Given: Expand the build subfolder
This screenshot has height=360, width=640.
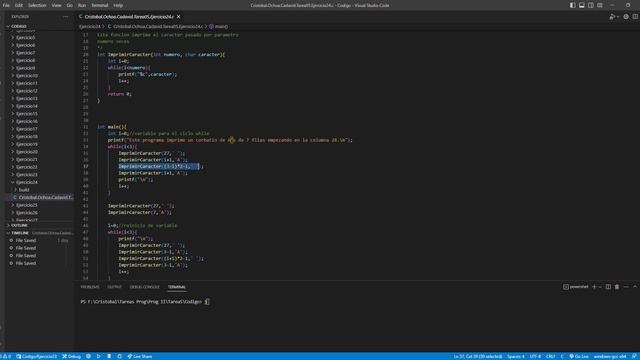Looking at the screenshot, I should point(39,190).
